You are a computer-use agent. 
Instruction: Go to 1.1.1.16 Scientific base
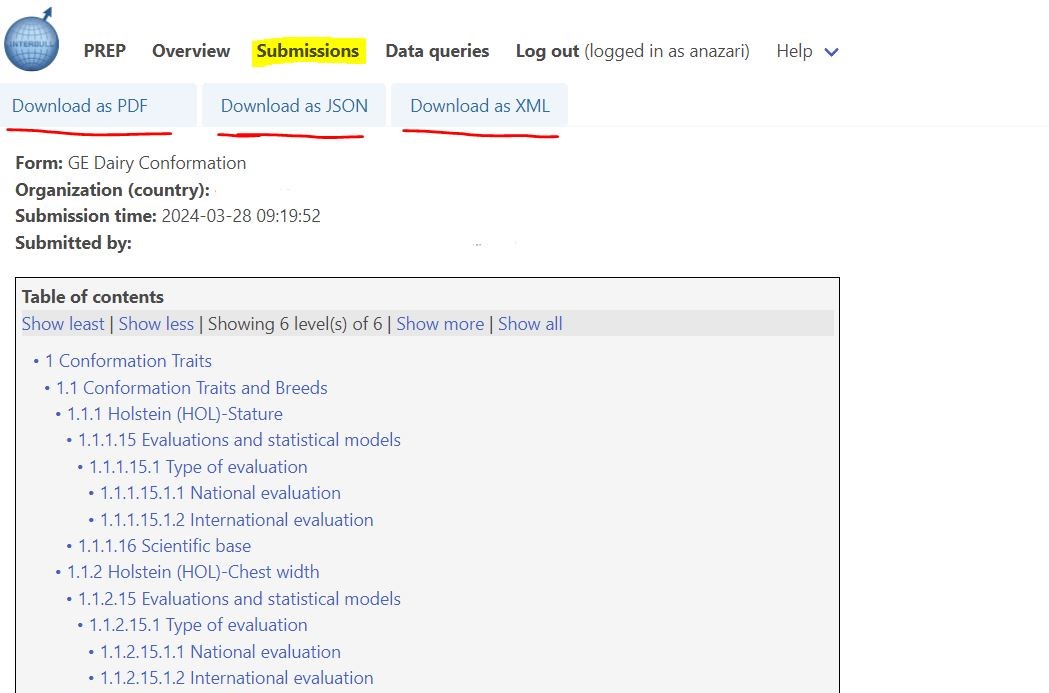(x=164, y=546)
